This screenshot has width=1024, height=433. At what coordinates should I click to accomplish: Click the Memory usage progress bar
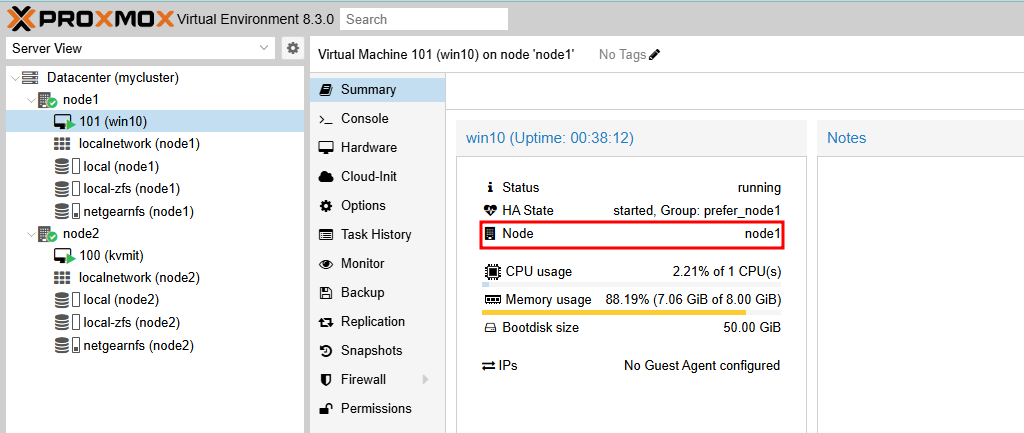coord(632,313)
